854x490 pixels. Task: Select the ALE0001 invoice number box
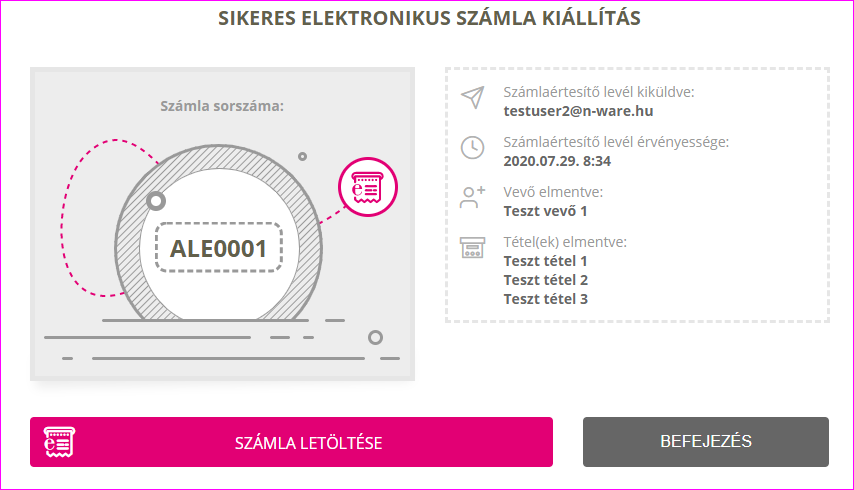(218, 248)
